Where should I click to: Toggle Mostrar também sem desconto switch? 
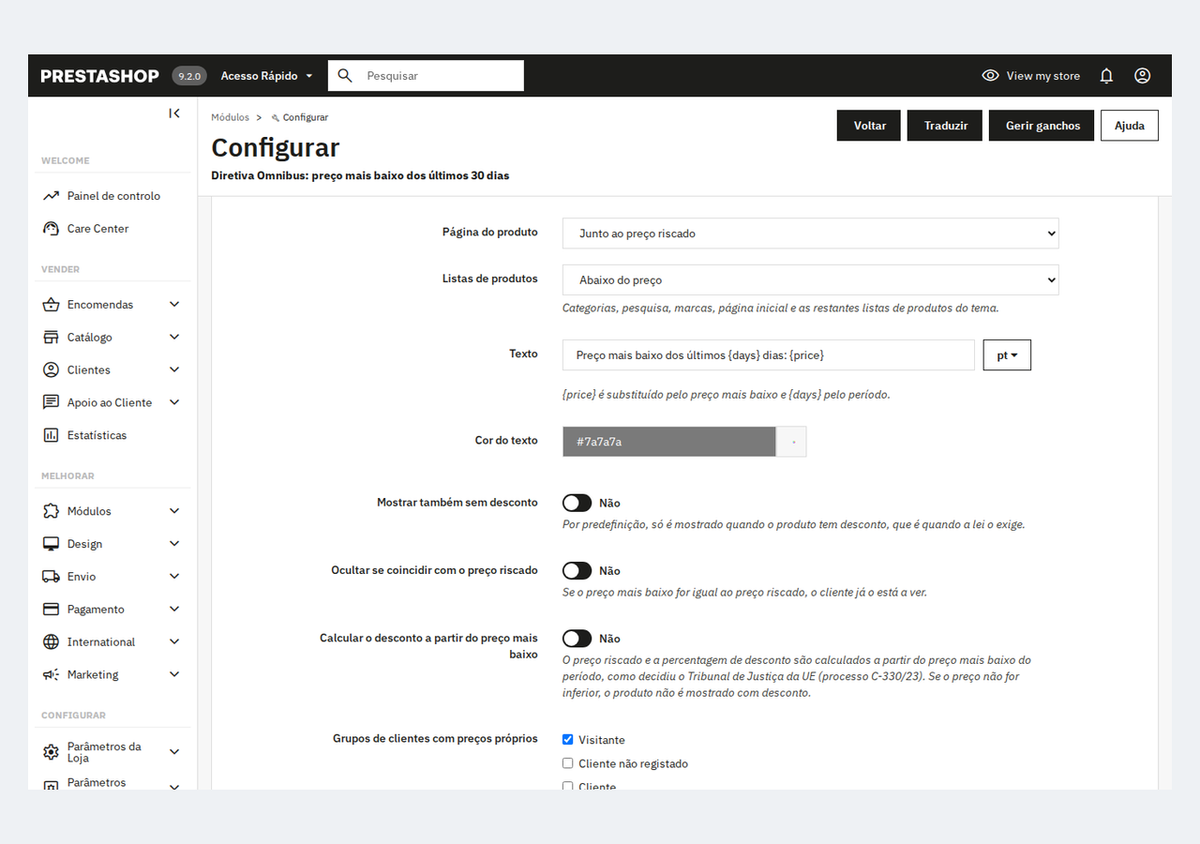click(577, 503)
